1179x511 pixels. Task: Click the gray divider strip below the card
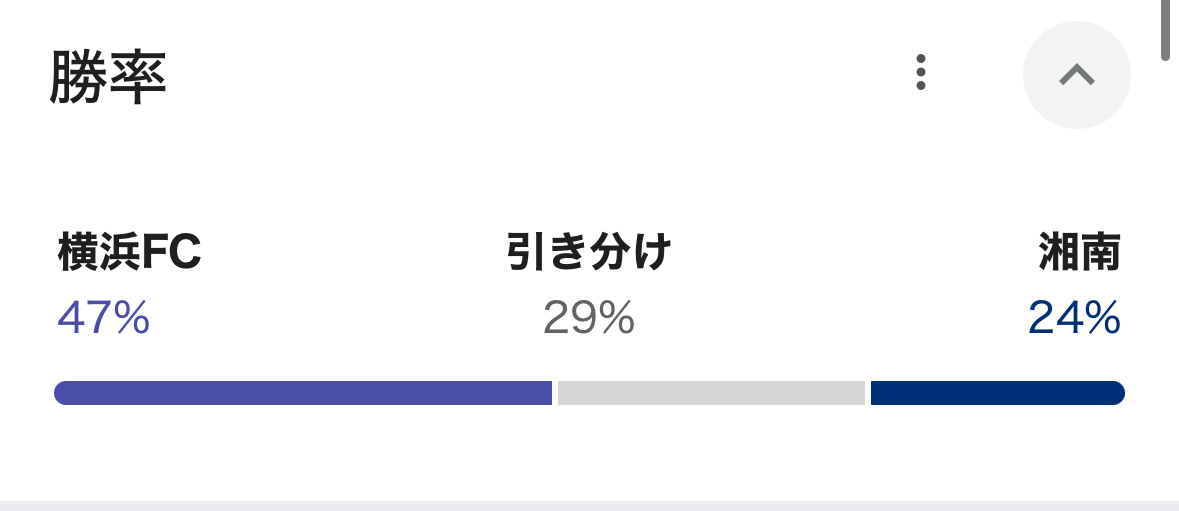coord(589,505)
